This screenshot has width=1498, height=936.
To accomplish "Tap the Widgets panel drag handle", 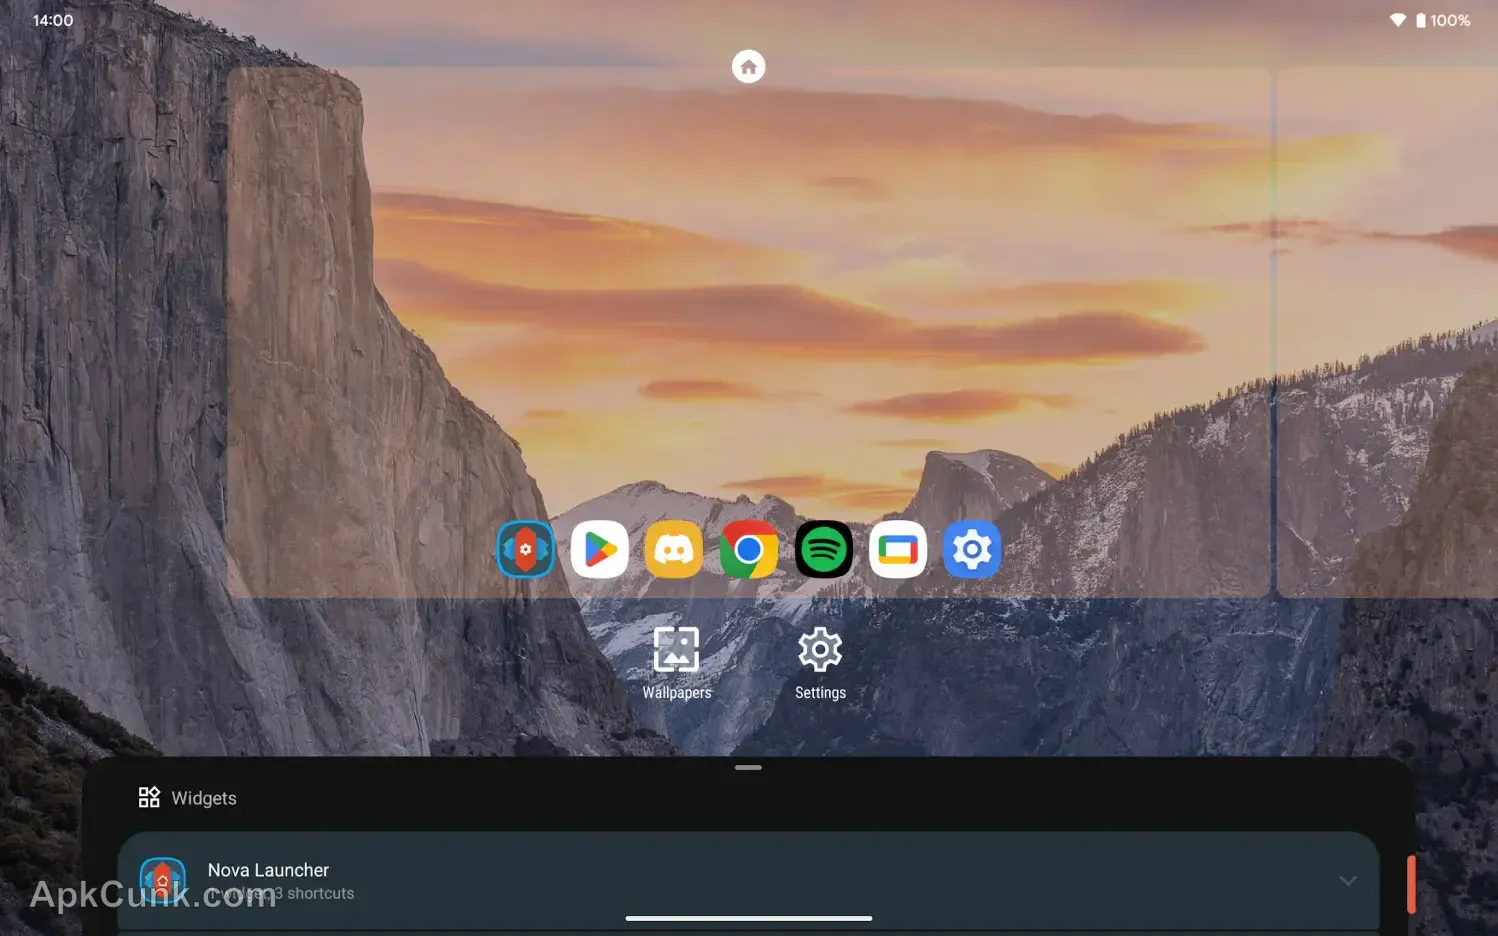I will click(748, 767).
